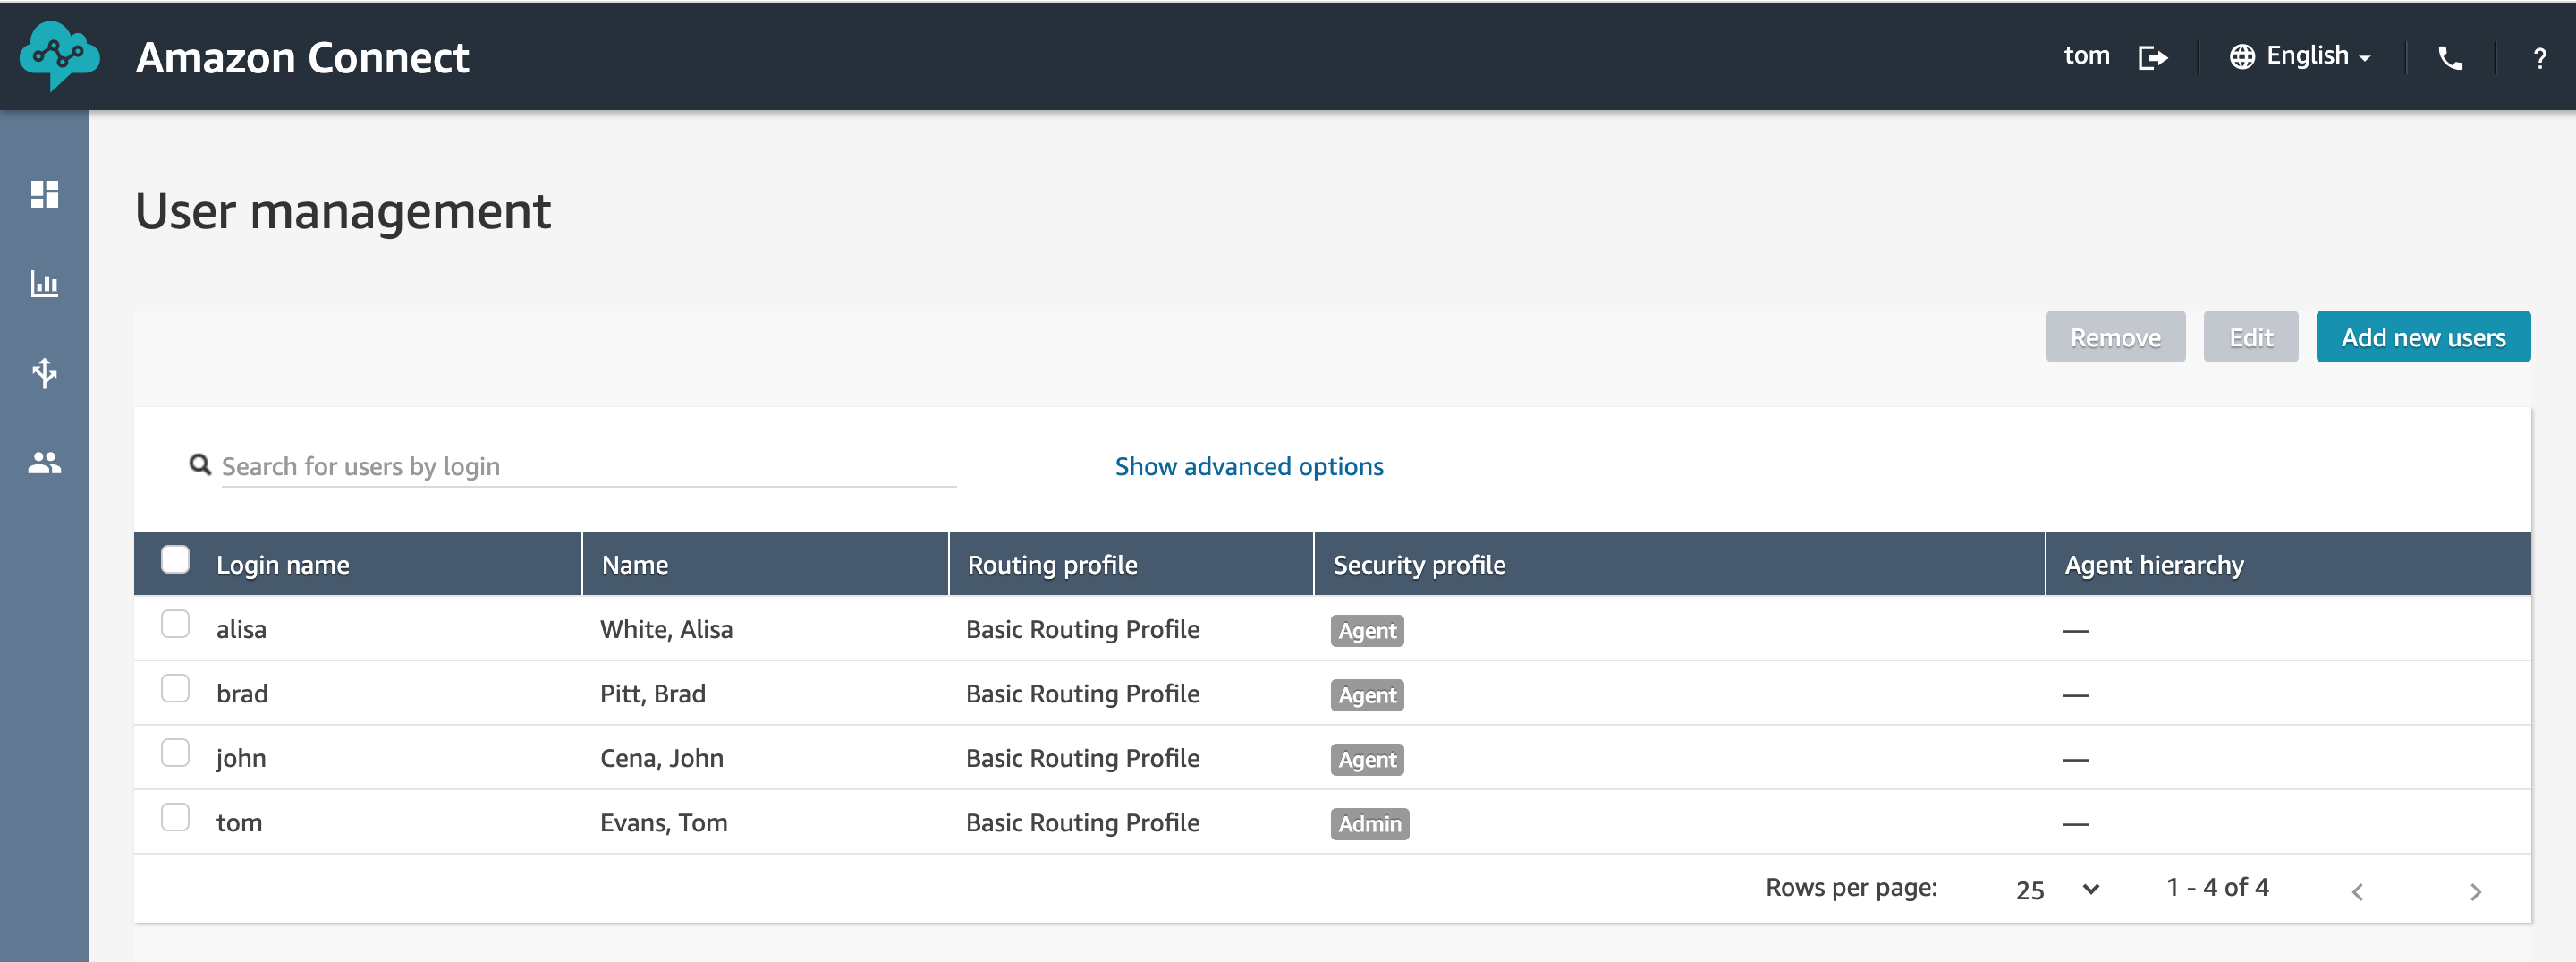
Task: Click the name White, Alisa
Action: tap(666, 629)
